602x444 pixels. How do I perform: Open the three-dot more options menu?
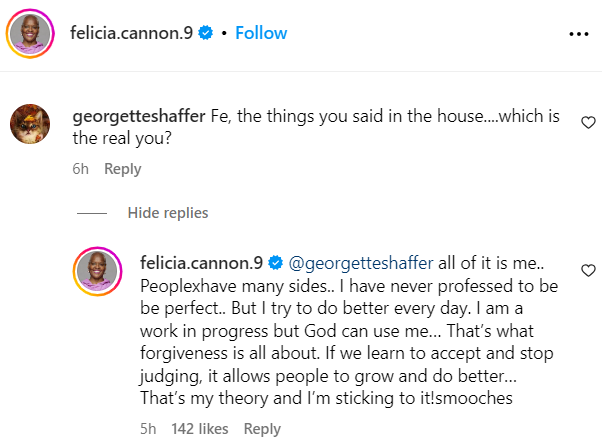pos(579,33)
